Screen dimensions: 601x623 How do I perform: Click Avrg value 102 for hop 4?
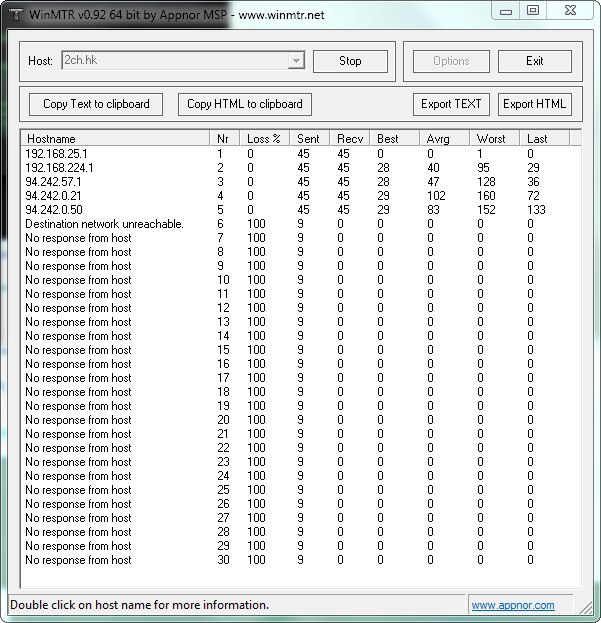436,196
